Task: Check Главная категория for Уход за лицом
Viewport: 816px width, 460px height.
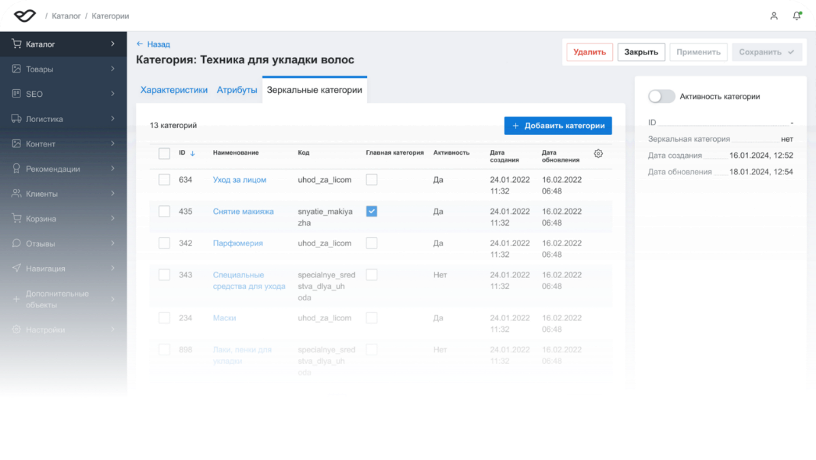Action: click(372, 180)
